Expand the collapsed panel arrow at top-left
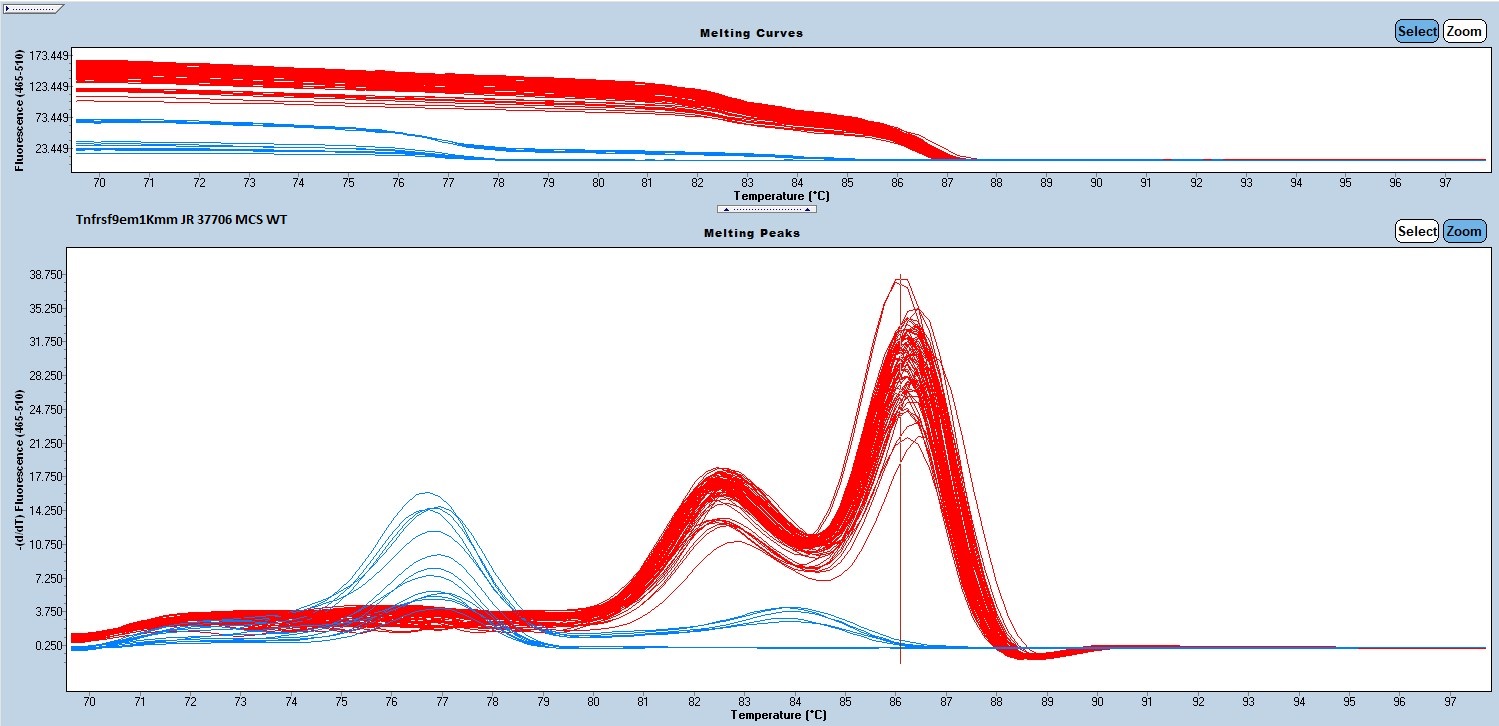The image size is (1499, 726). (x=32, y=8)
